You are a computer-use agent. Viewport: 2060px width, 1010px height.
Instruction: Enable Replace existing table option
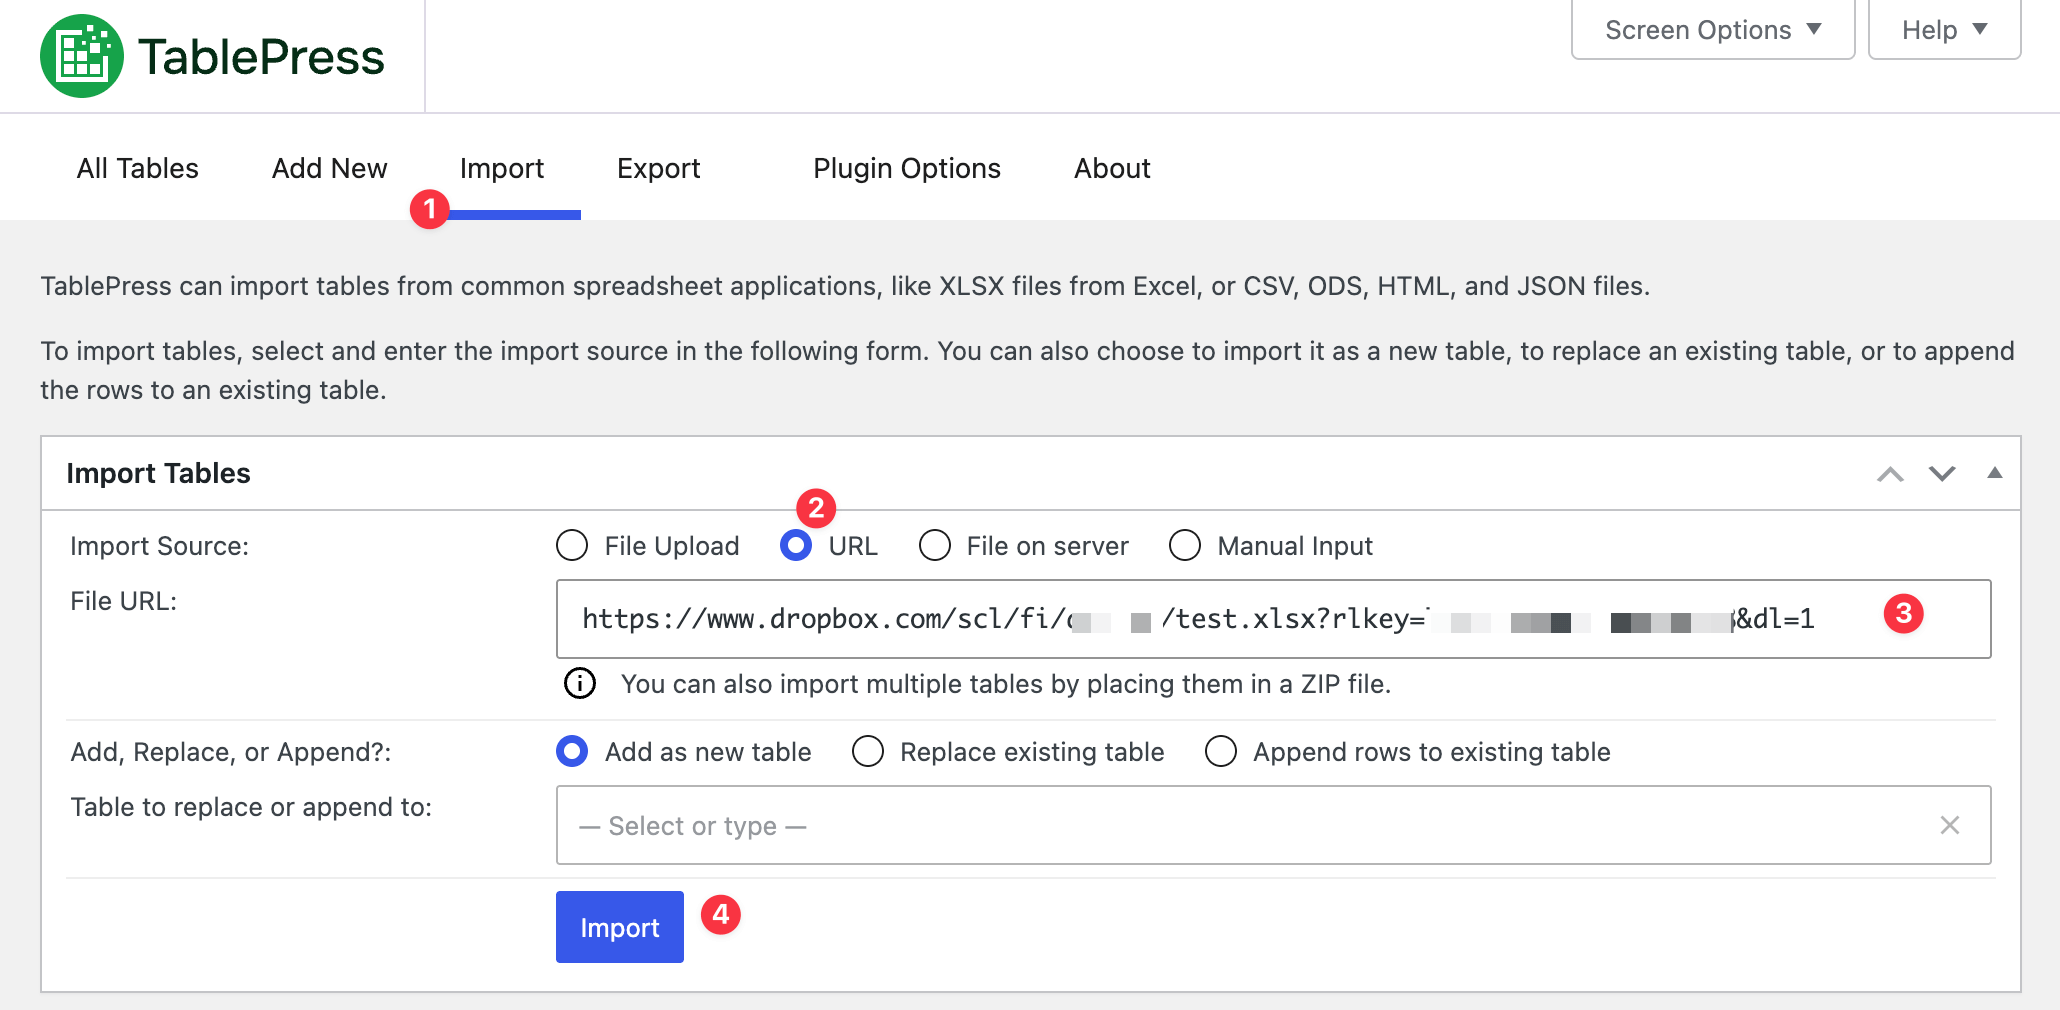(x=867, y=751)
